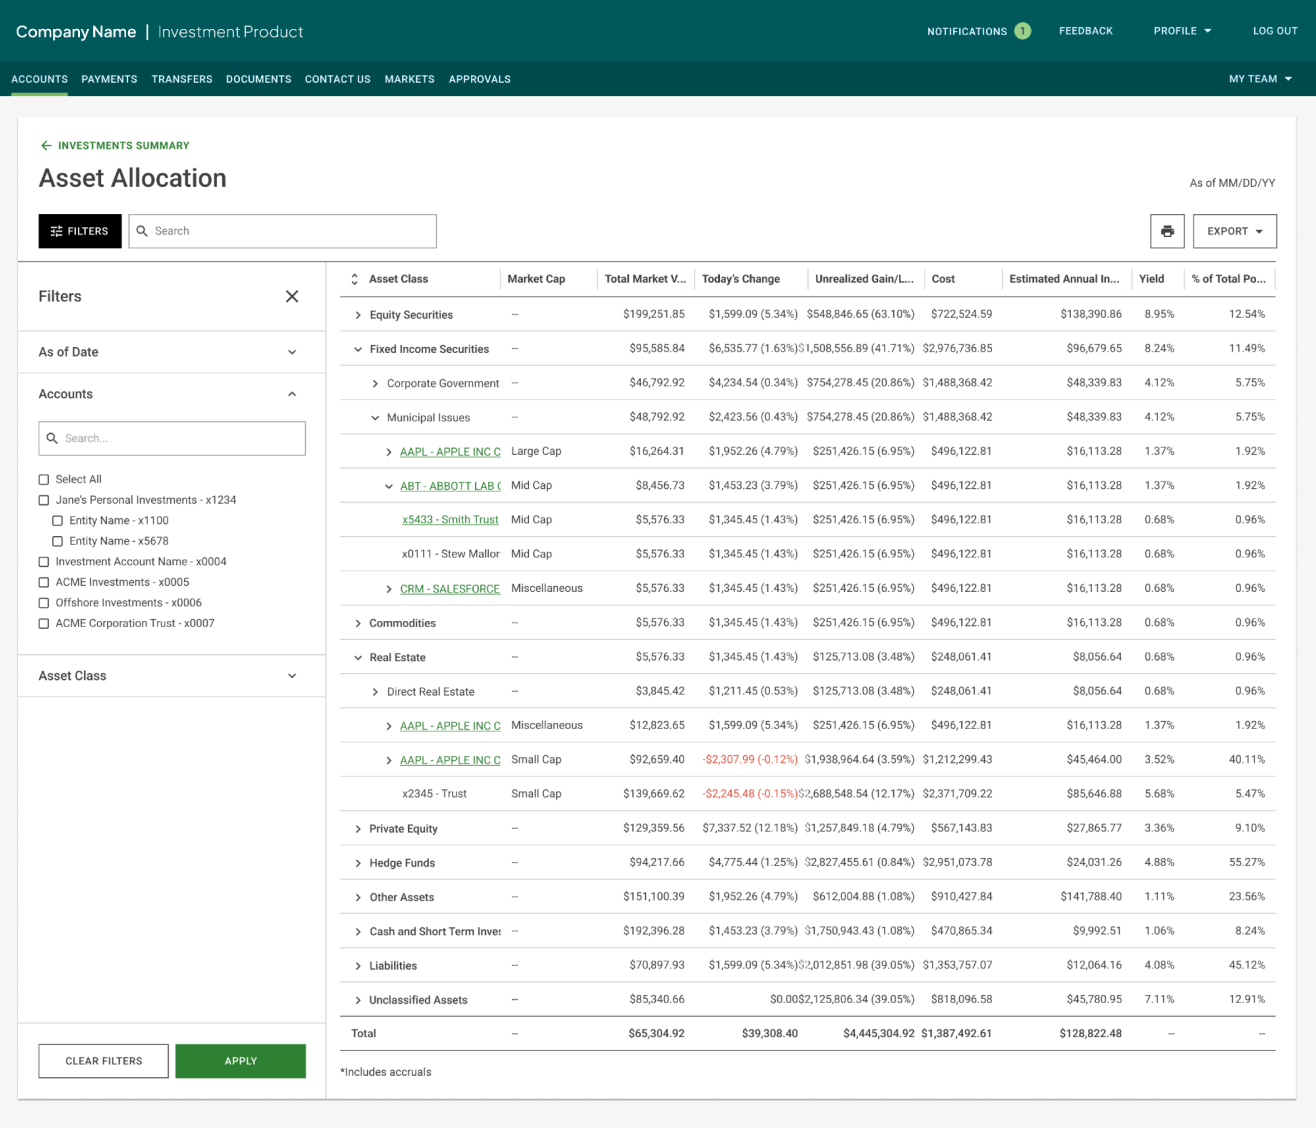Click the Log Out link
Image resolution: width=1316 pixels, height=1128 pixels.
1275,31
